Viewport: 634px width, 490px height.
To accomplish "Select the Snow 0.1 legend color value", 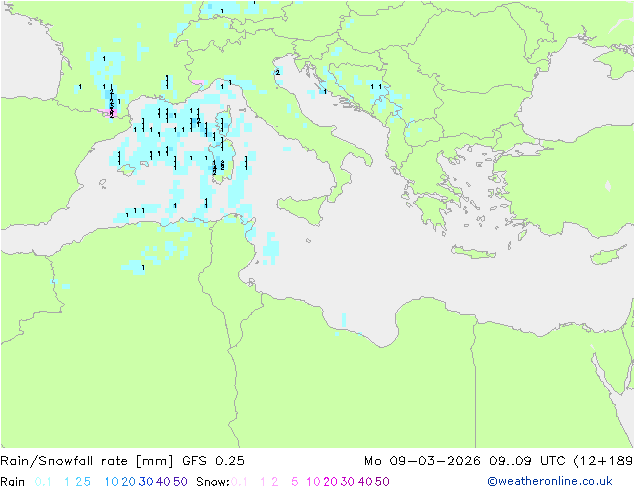I will coord(239,482).
